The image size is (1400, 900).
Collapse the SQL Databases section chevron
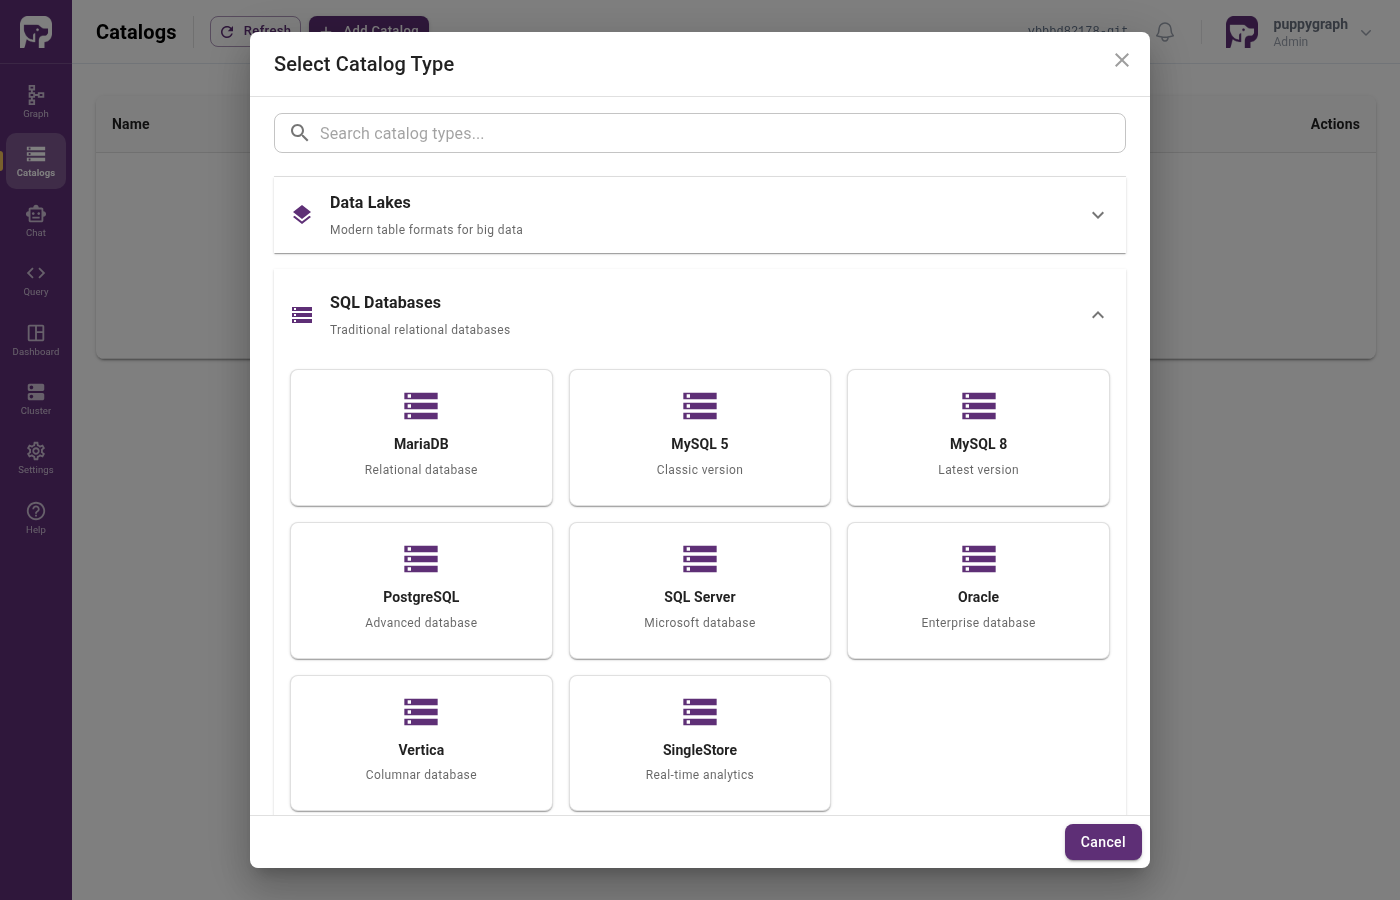tap(1098, 315)
